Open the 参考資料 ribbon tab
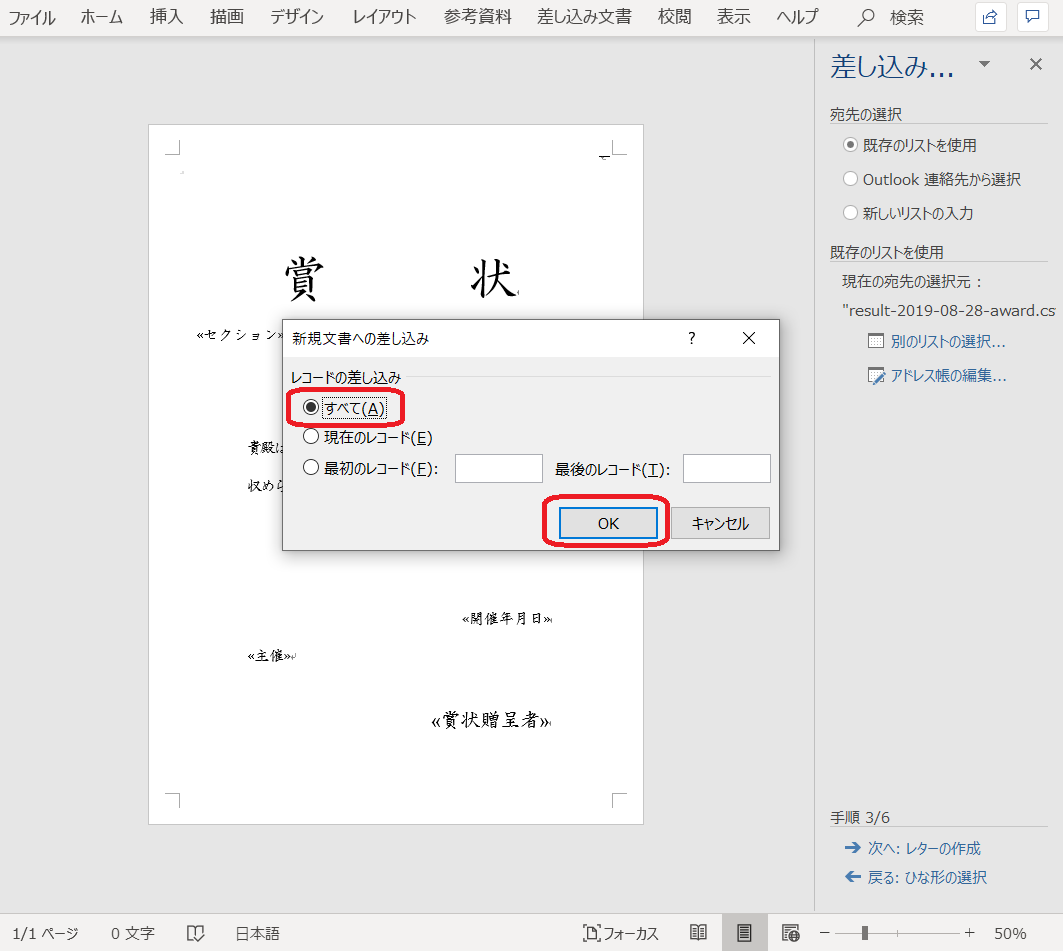The image size is (1063, 951). [x=477, y=17]
